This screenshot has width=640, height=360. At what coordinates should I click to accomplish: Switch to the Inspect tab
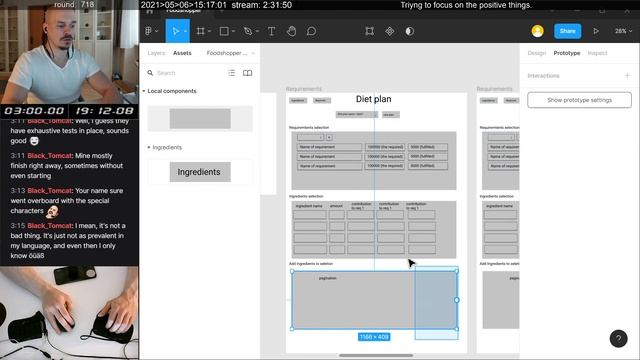tap(597, 53)
